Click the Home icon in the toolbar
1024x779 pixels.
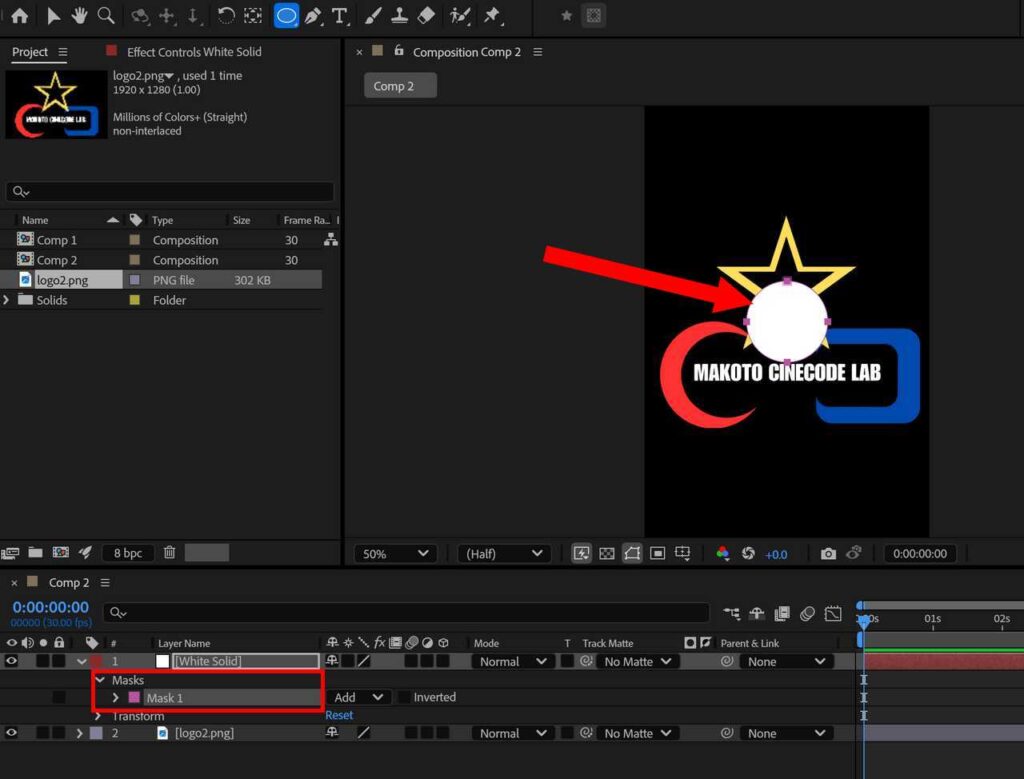pos(20,16)
